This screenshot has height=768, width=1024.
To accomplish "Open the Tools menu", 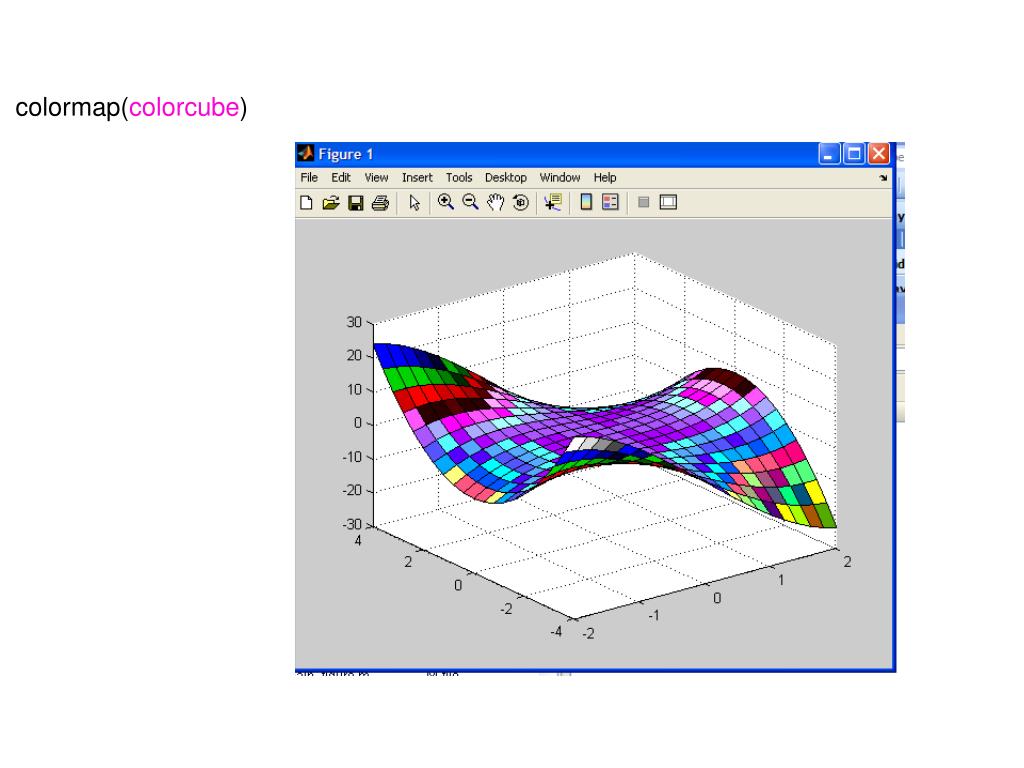I will 458,178.
